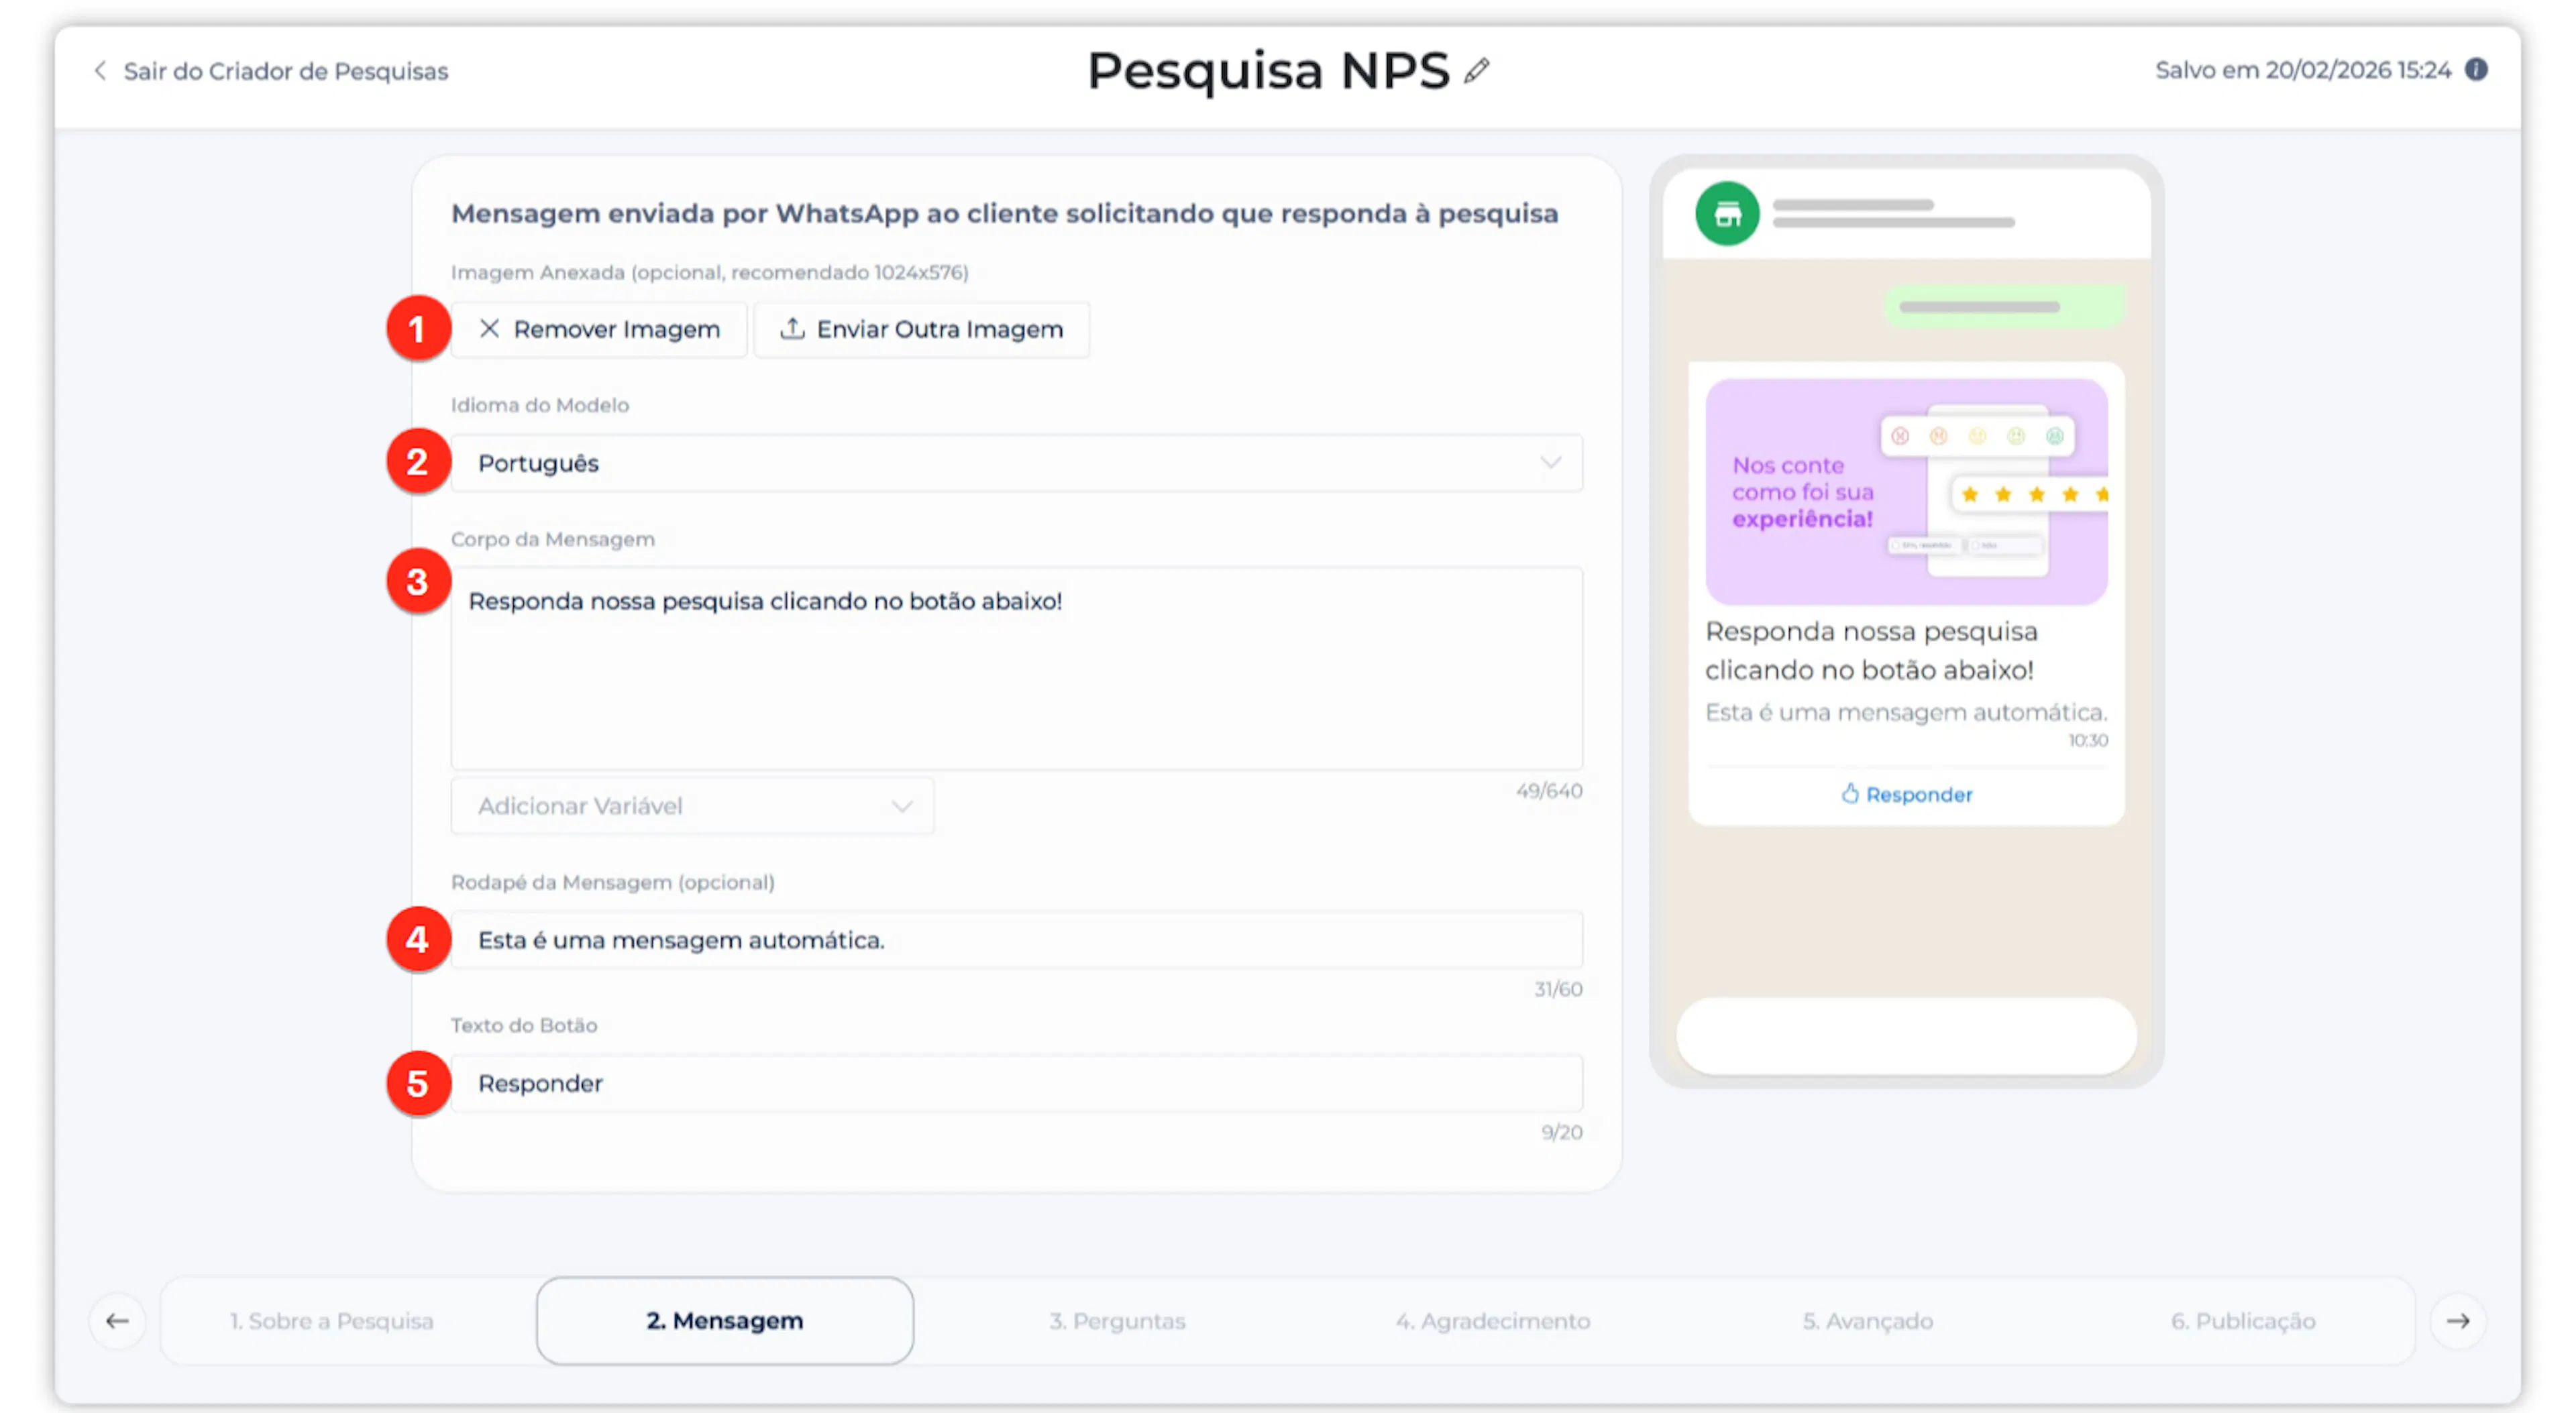Screen dimensions: 2576x1413
Task: Click the survey image thumbnail in preview
Action: coord(1906,492)
